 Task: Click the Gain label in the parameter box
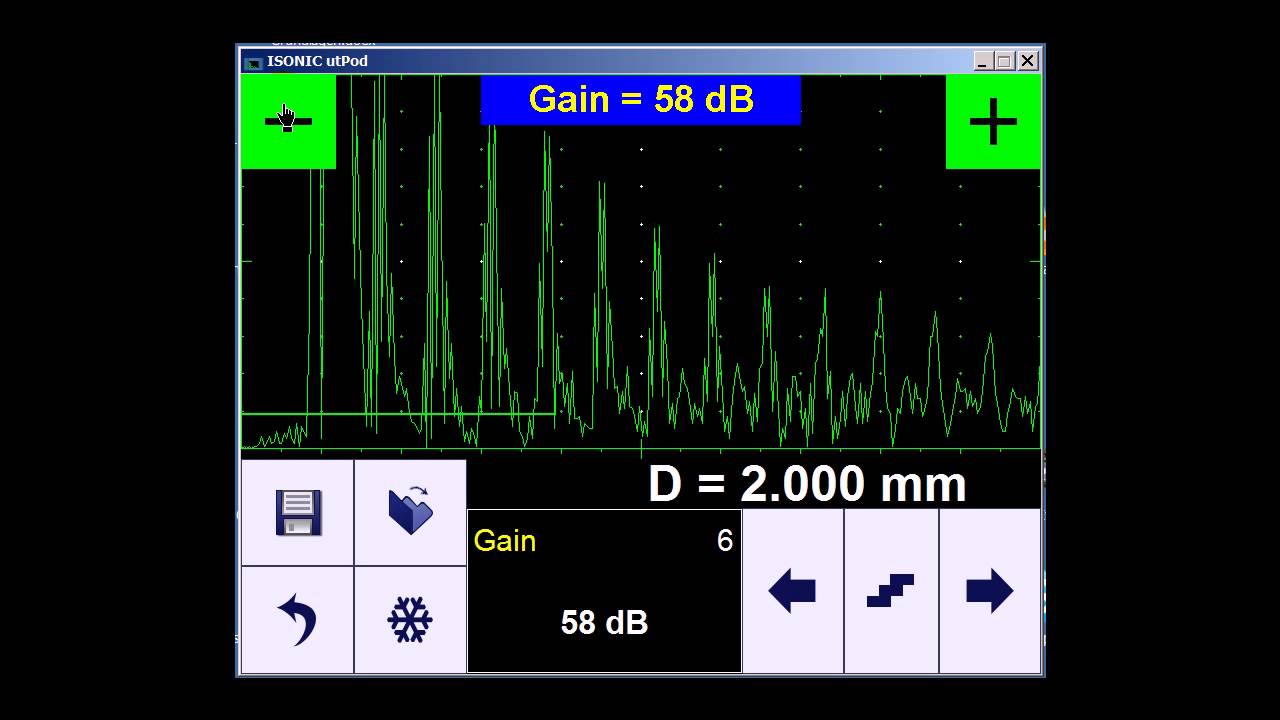pos(505,541)
